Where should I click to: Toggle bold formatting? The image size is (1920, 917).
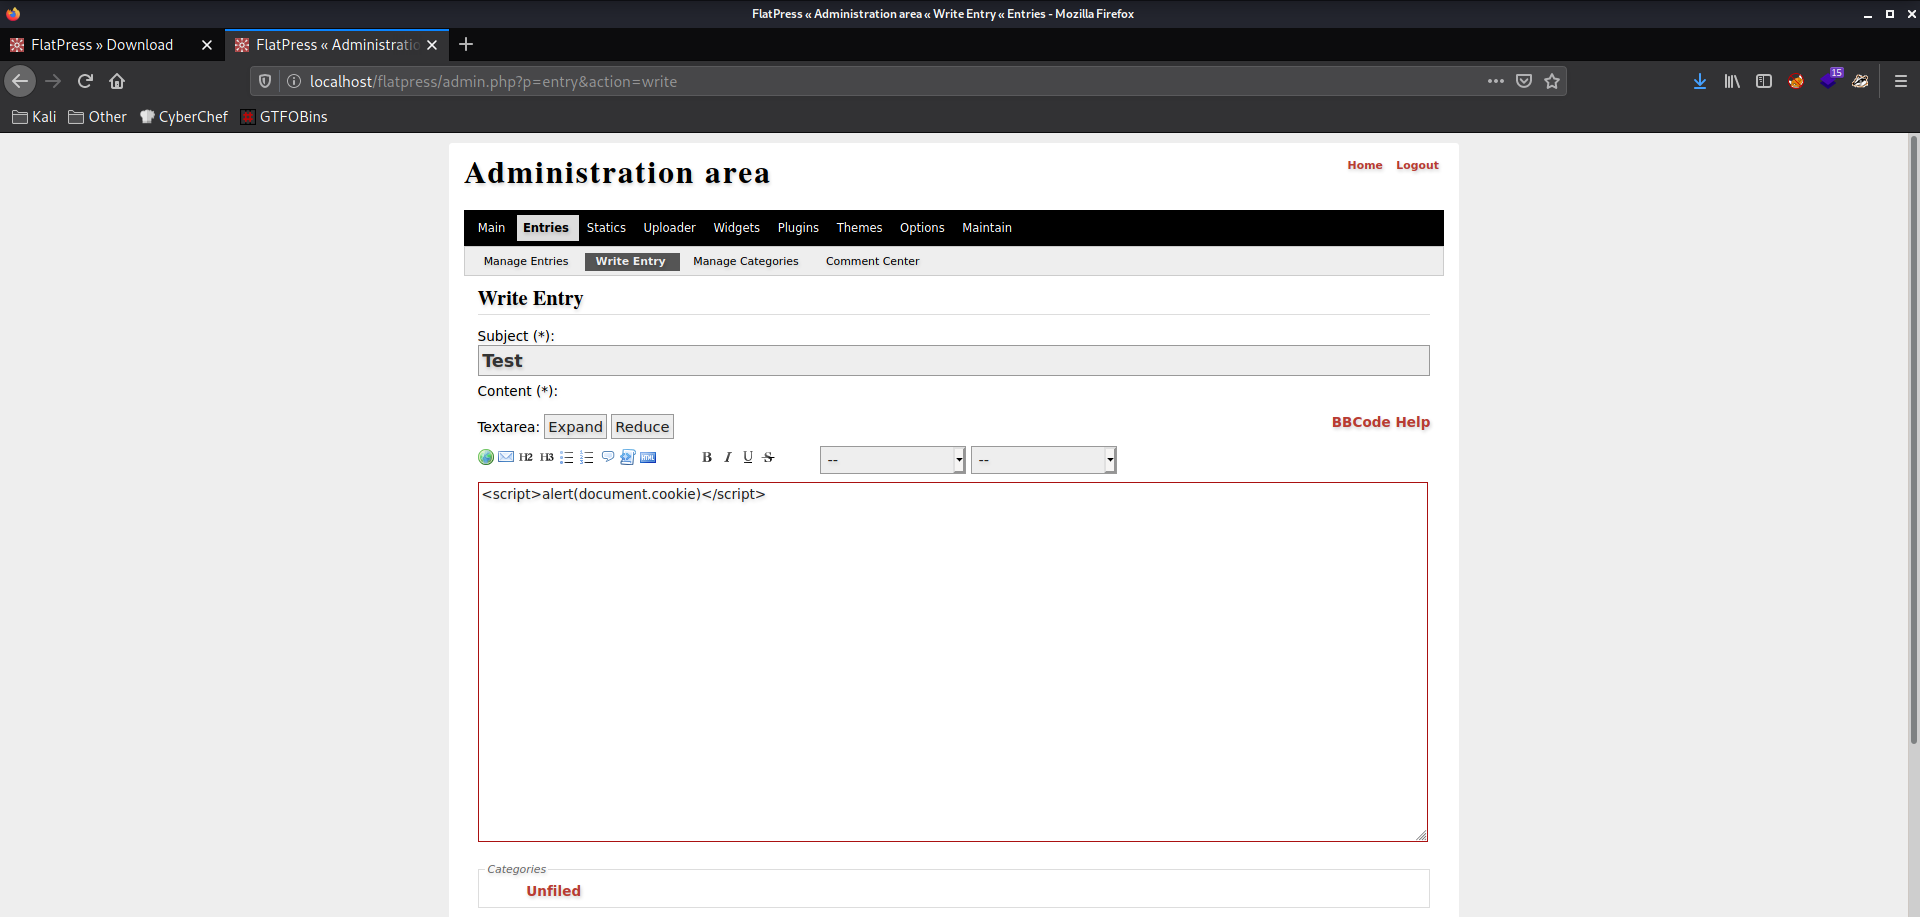pos(706,457)
